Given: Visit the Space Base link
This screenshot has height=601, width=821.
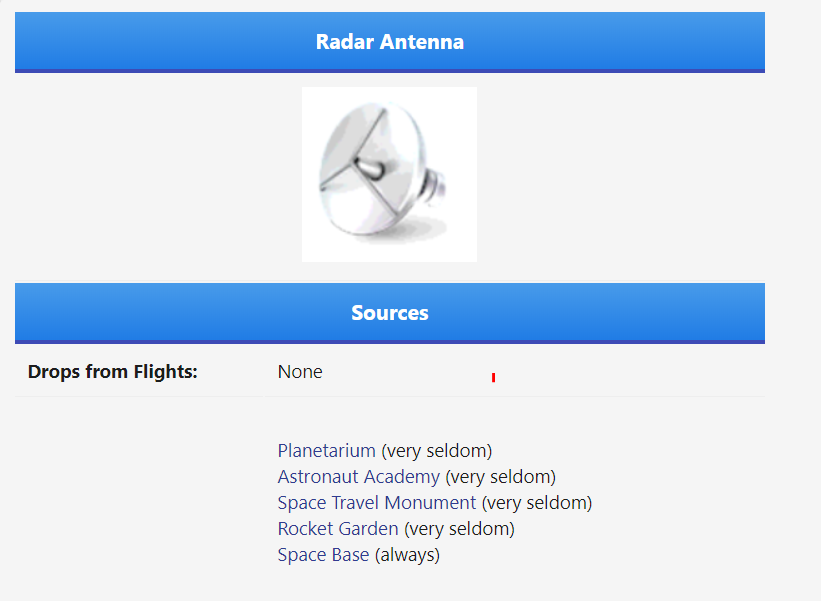Looking at the screenshot, I should 323,555.
